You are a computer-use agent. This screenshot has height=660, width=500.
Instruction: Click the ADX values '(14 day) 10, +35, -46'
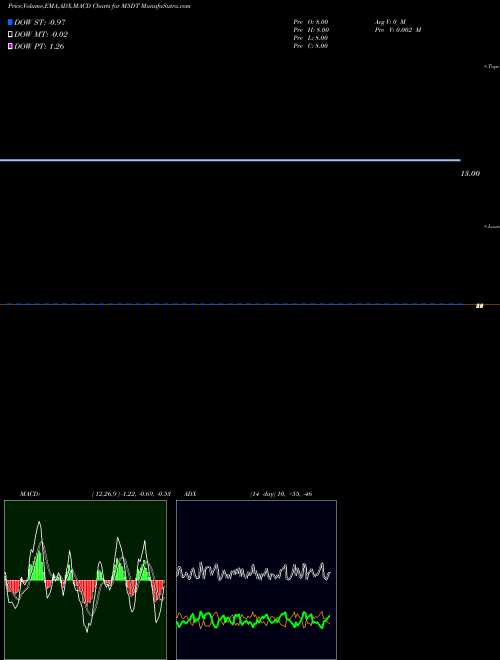(x=281, y=494)
